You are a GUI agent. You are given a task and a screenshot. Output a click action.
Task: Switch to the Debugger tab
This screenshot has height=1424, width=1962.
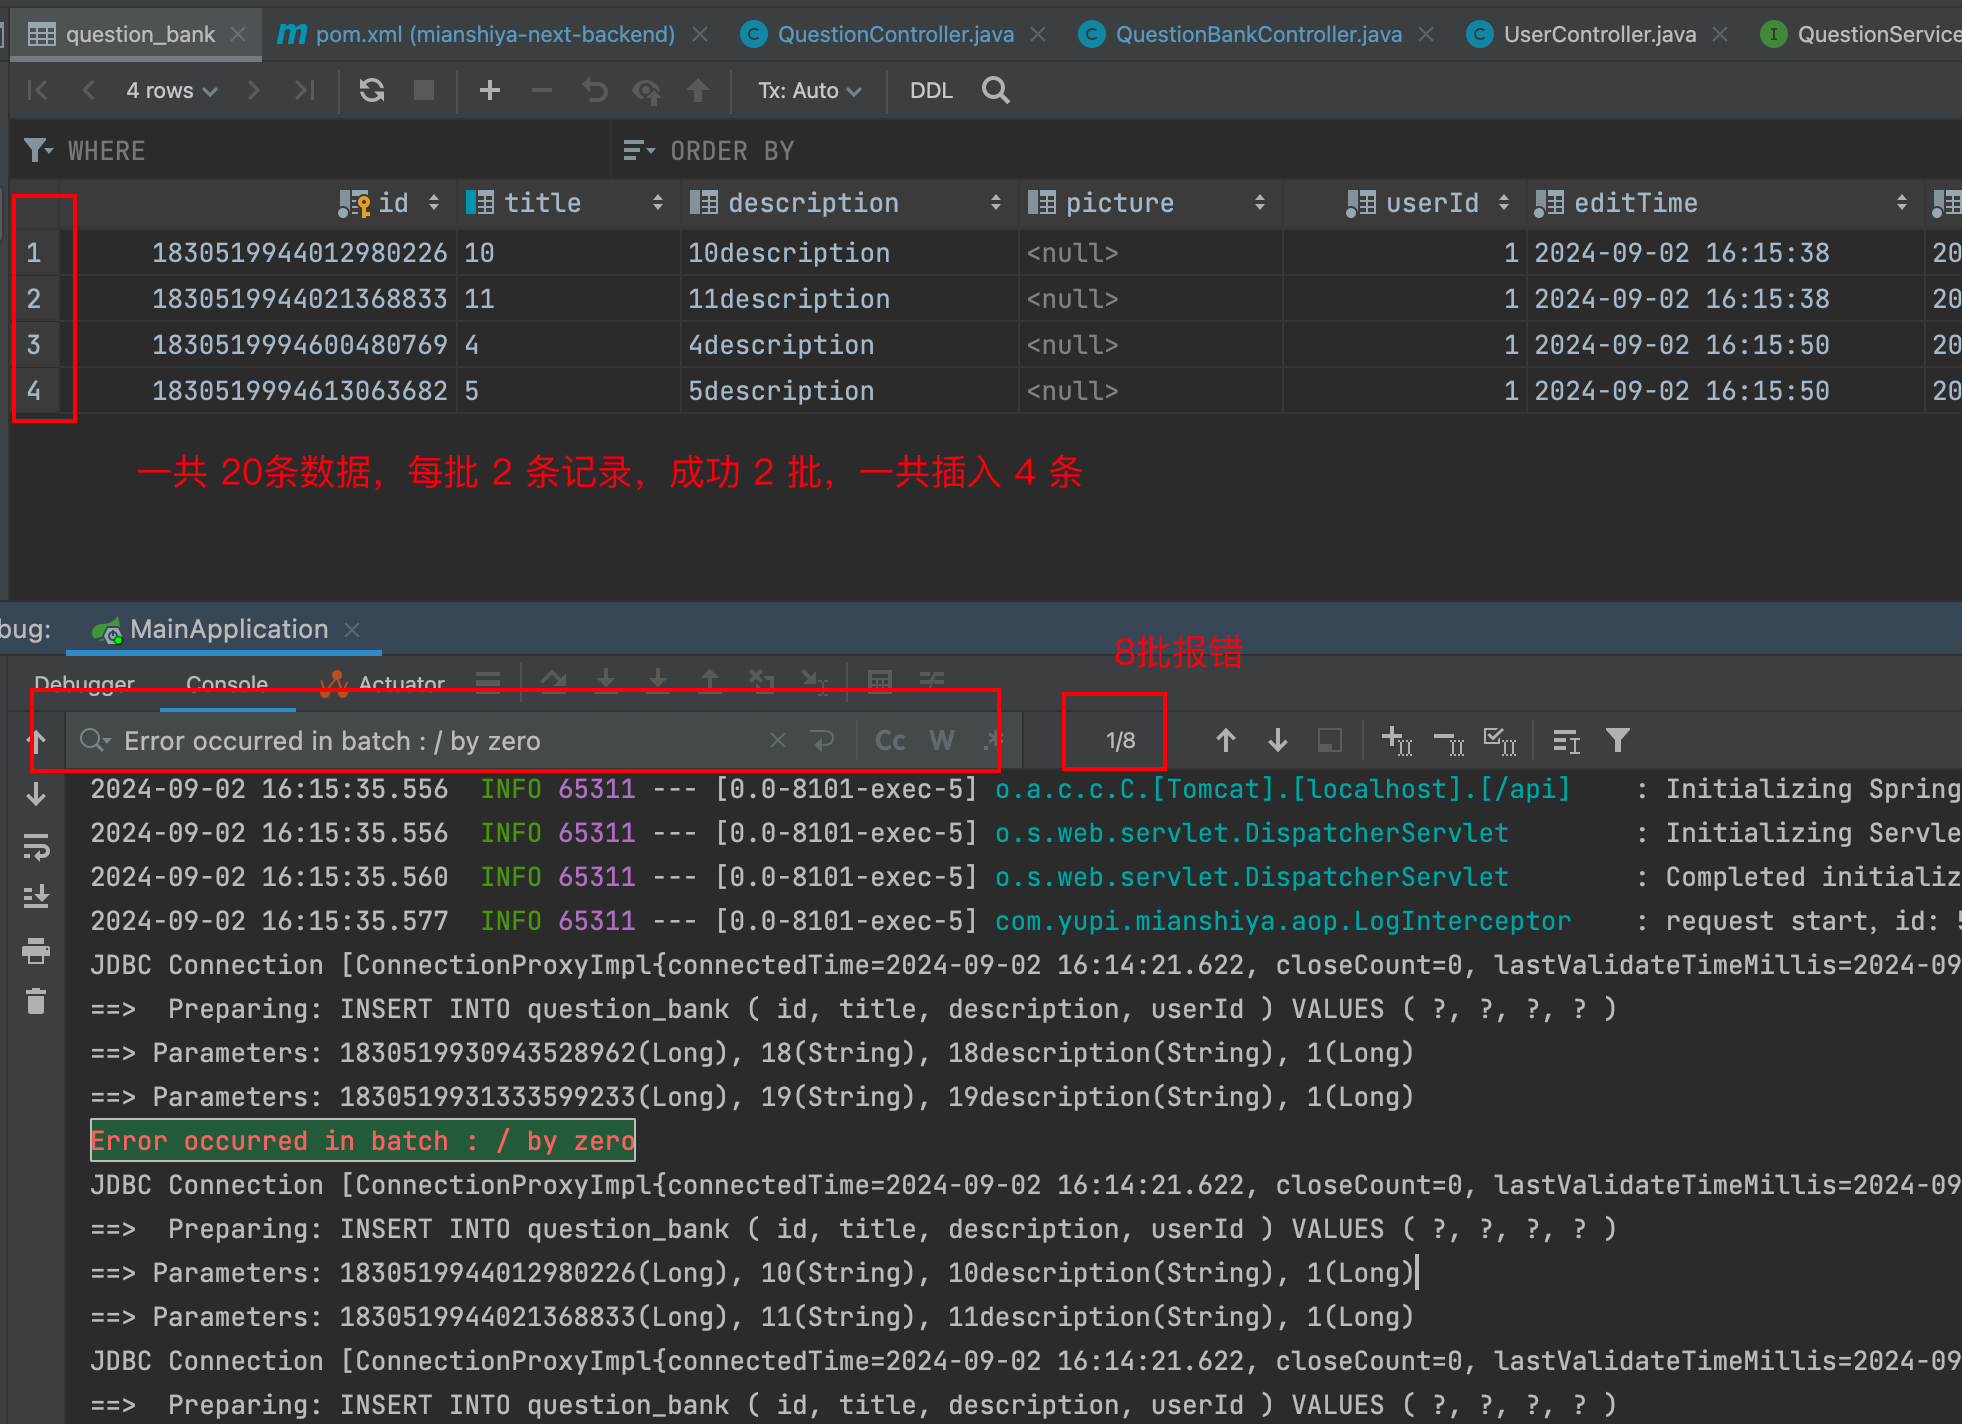84,685
